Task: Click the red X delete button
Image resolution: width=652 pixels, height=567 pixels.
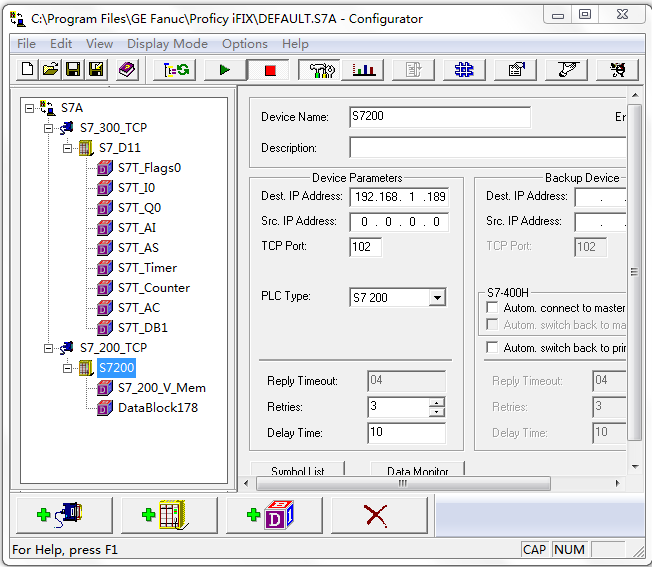Action: click(379, 515)
